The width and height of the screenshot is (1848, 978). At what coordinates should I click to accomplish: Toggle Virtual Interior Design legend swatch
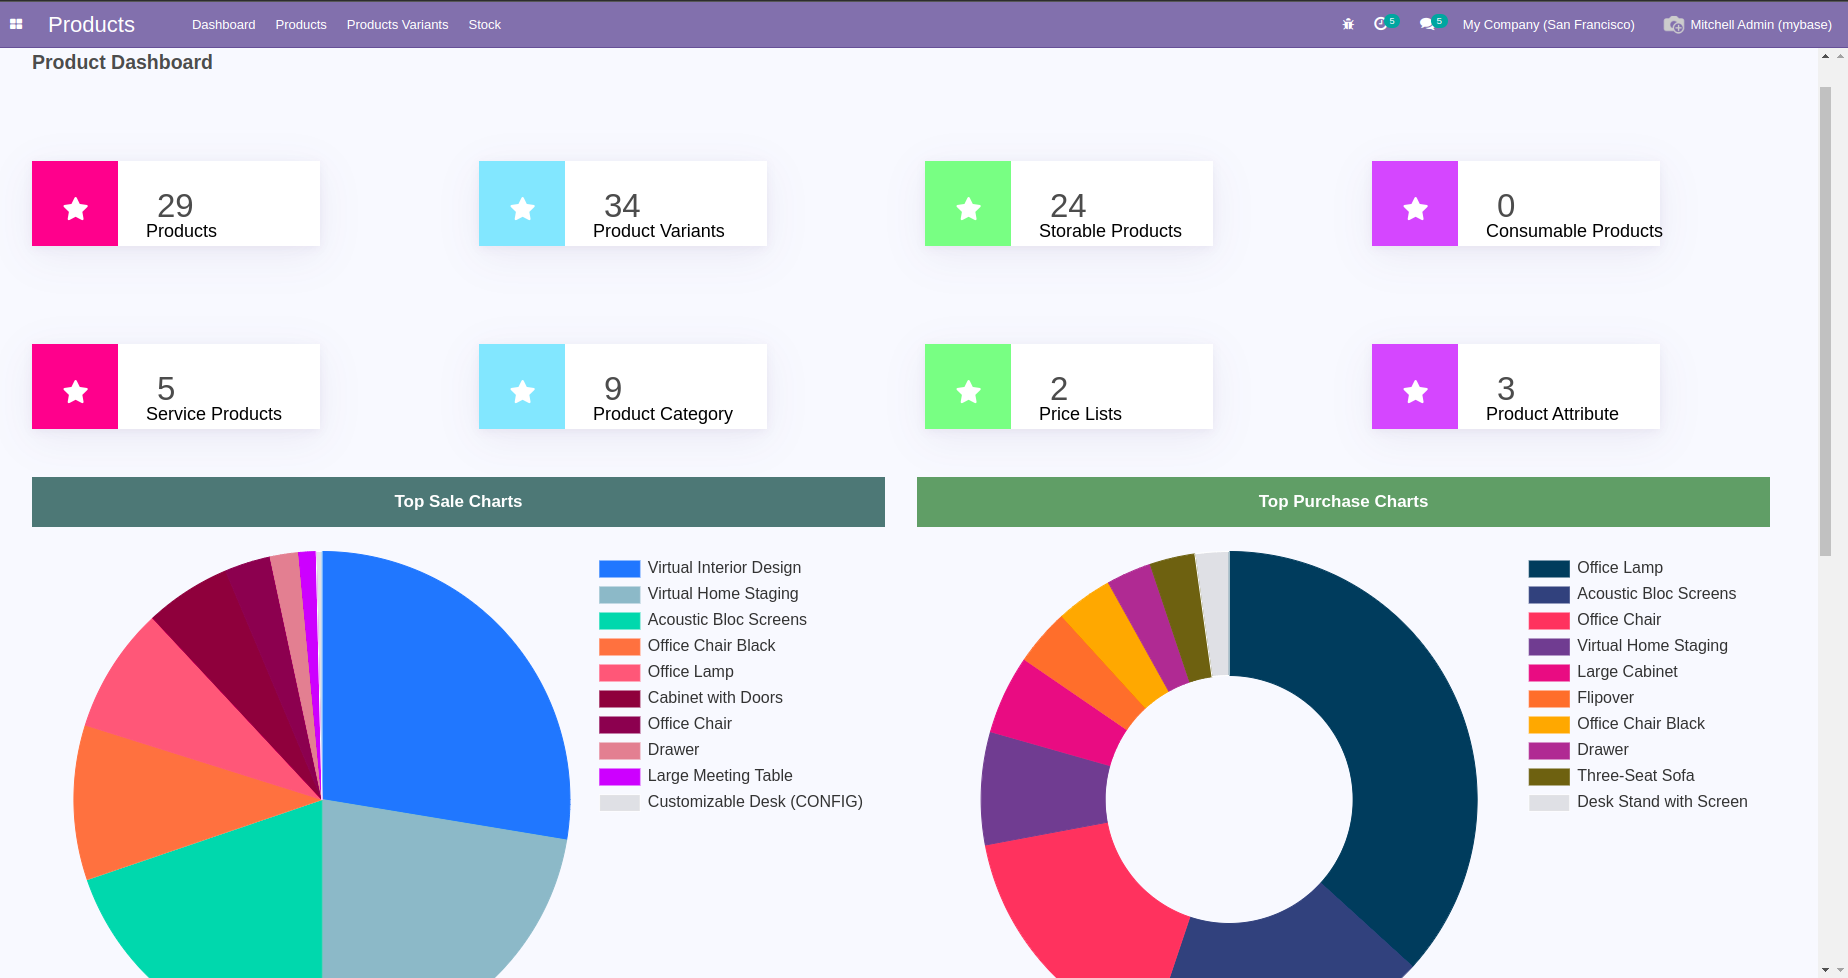[x=619, y=568]
